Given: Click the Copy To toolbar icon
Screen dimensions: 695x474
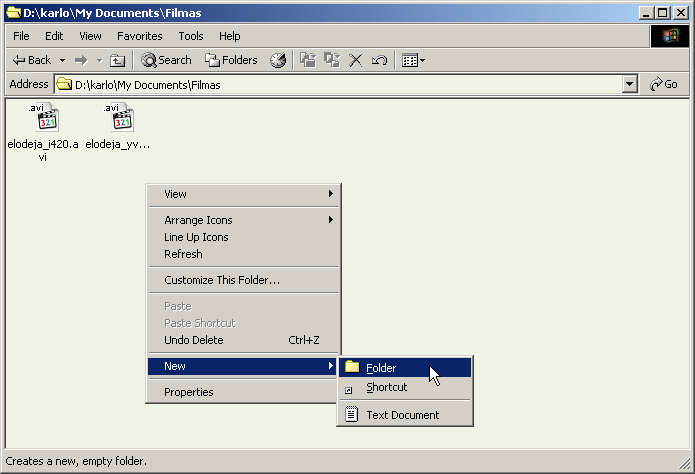Looking at the screenshot, I should click(x=332, y=60).
